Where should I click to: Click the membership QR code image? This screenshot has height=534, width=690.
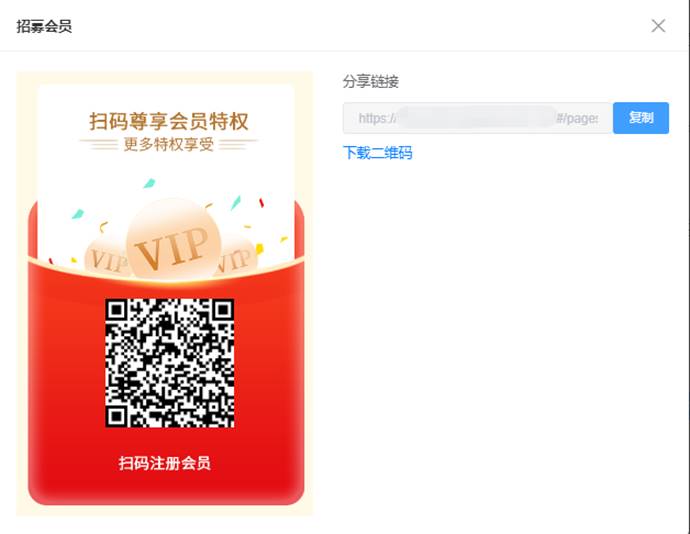click(x=169, y=363)
